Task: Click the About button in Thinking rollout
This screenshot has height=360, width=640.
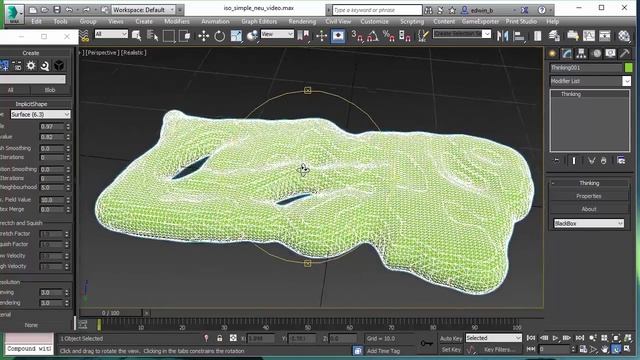Action: pyautogui.click(x=589, y=209)
